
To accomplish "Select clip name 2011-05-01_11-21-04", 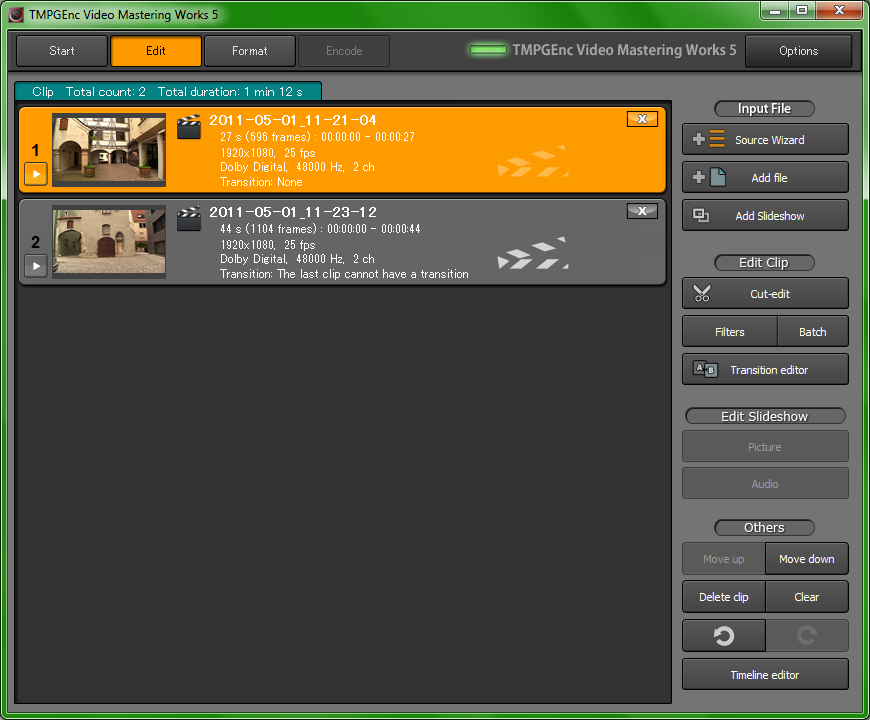I will (293, 120).
